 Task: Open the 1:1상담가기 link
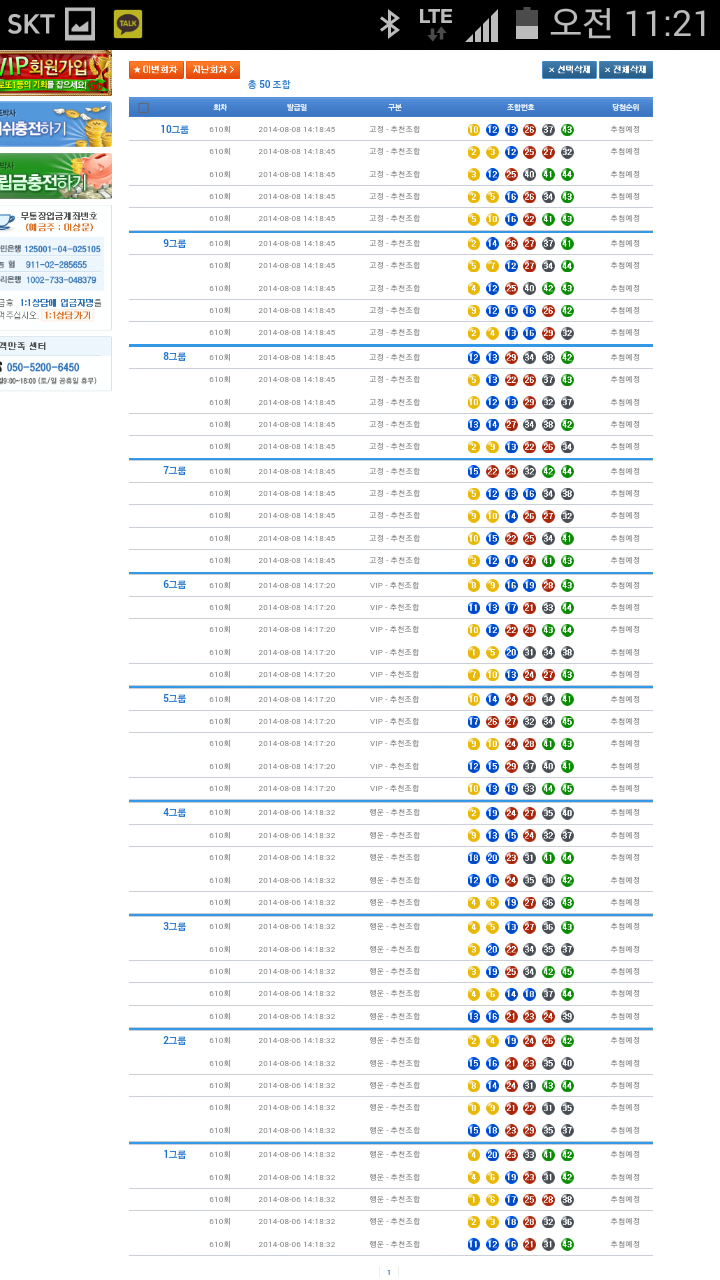click(x=67, y=315)
